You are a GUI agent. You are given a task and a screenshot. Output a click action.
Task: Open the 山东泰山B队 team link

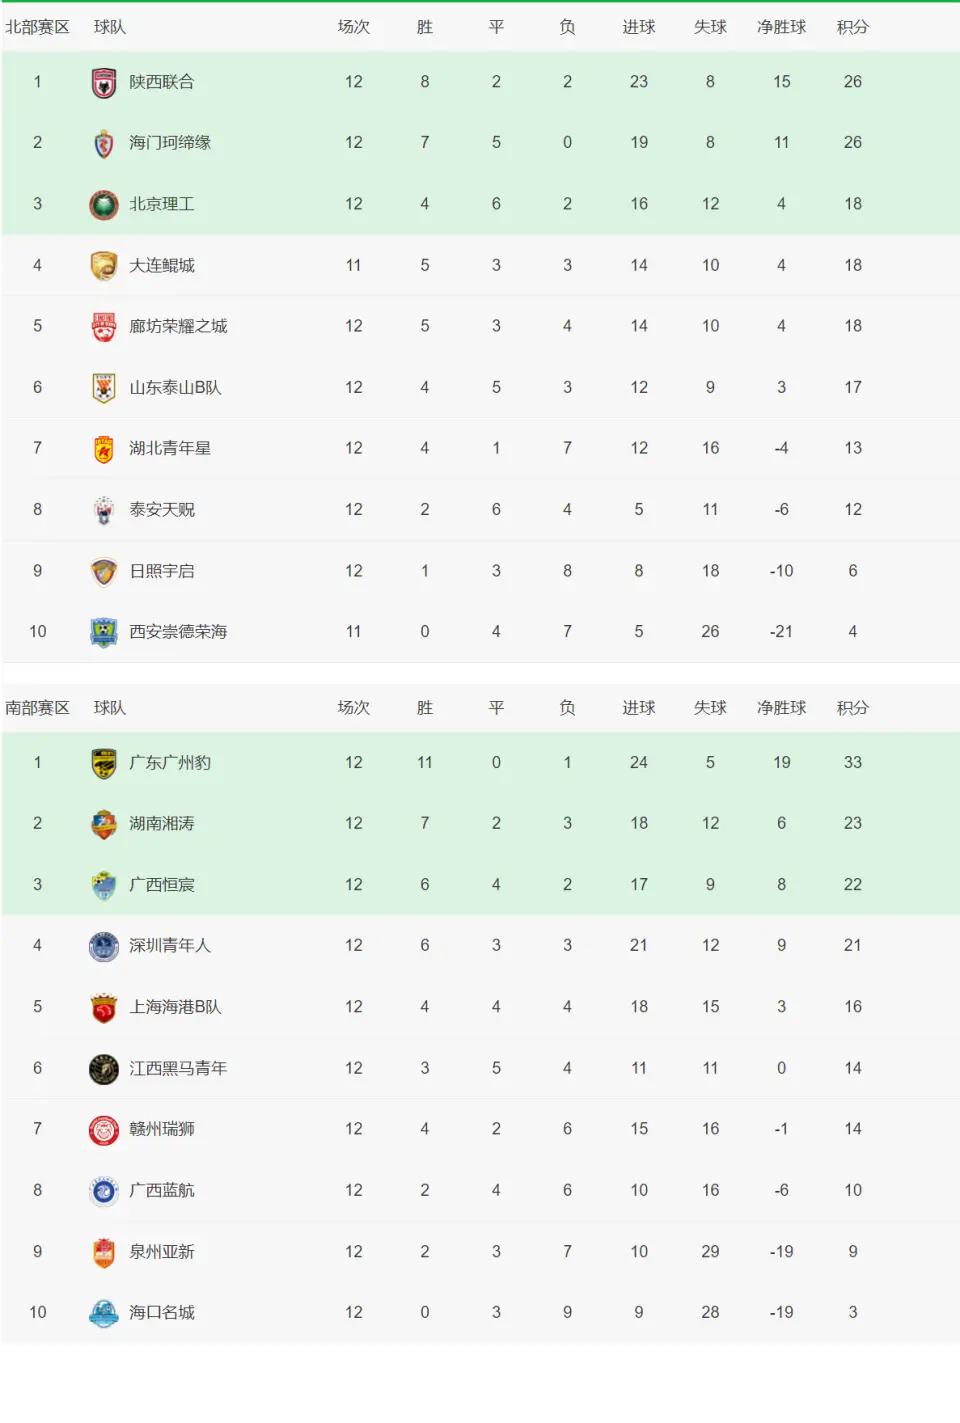point(175,387)
